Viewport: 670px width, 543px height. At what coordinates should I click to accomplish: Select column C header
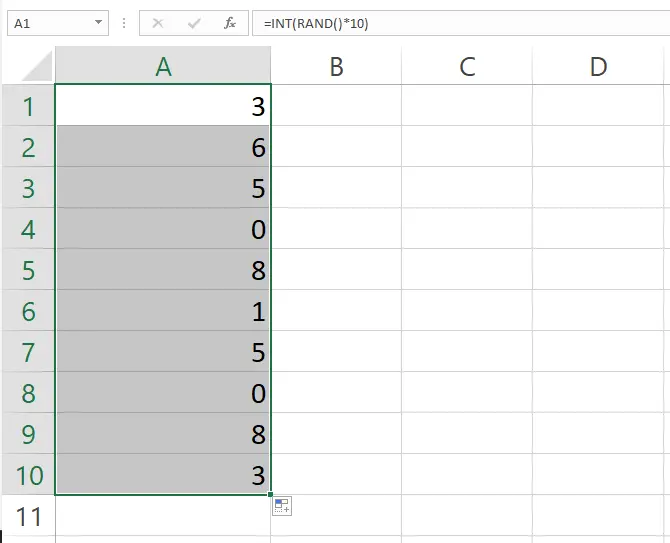click(467, 66)
